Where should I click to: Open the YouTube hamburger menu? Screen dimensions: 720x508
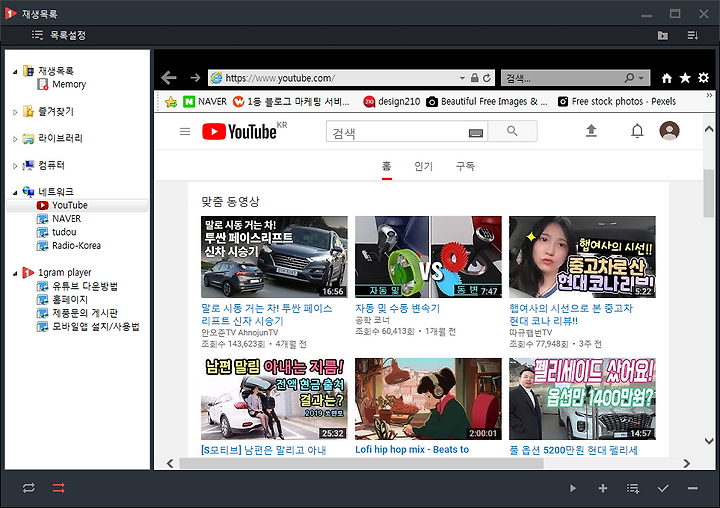185,132
